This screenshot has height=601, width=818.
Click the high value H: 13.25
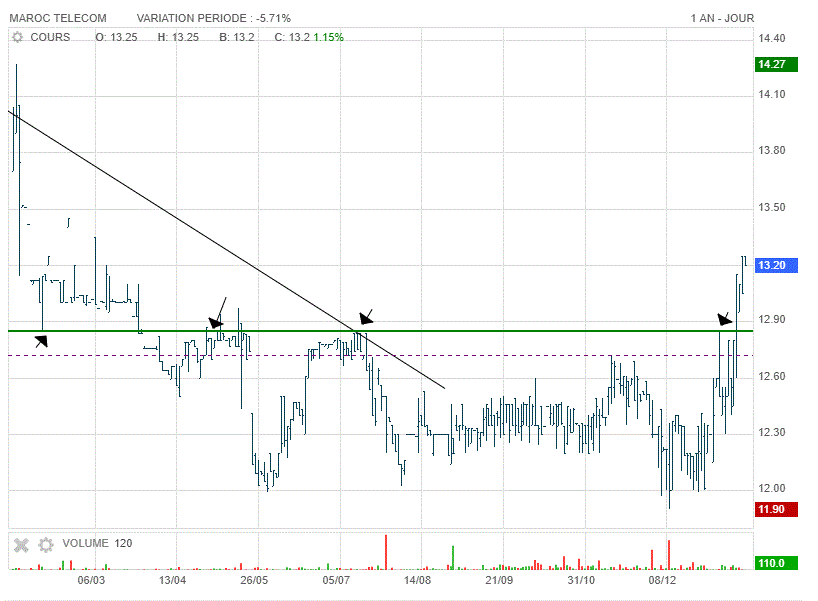pos(178,37)
